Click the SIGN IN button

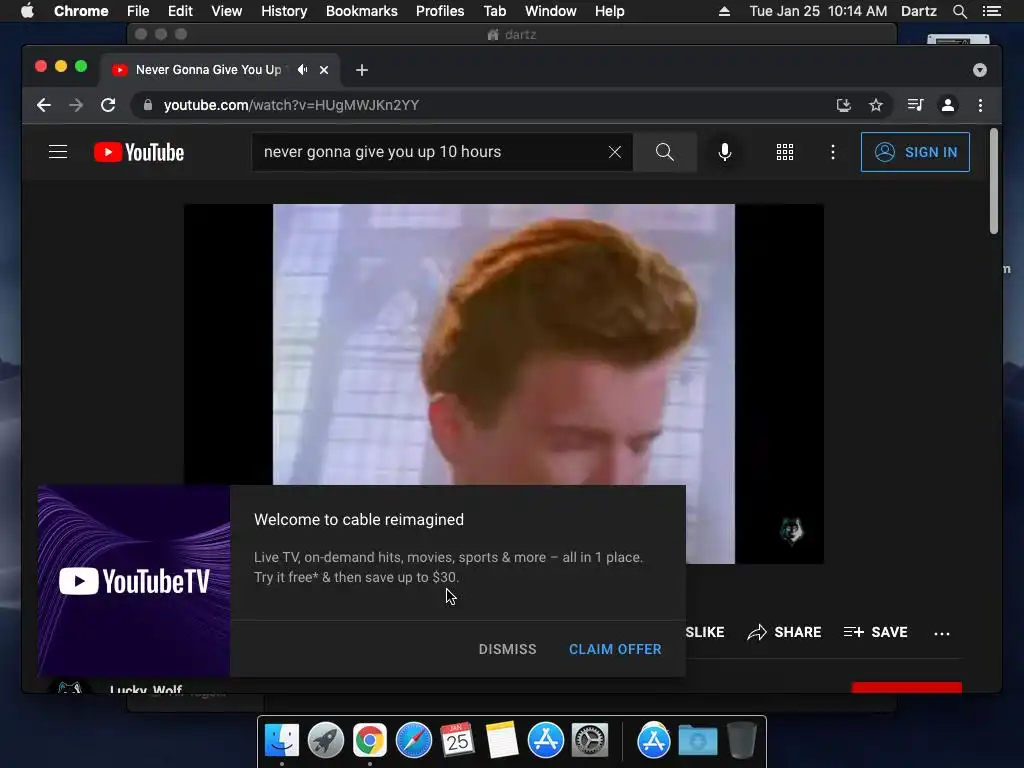[915, 152]
